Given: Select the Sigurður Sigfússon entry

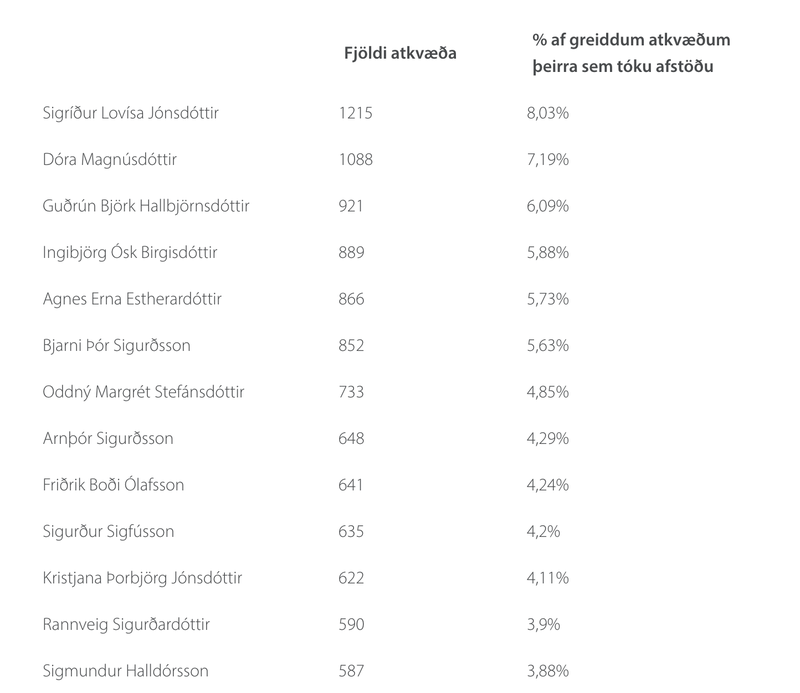Looking at the screenshot, I should tap(109, 532).
